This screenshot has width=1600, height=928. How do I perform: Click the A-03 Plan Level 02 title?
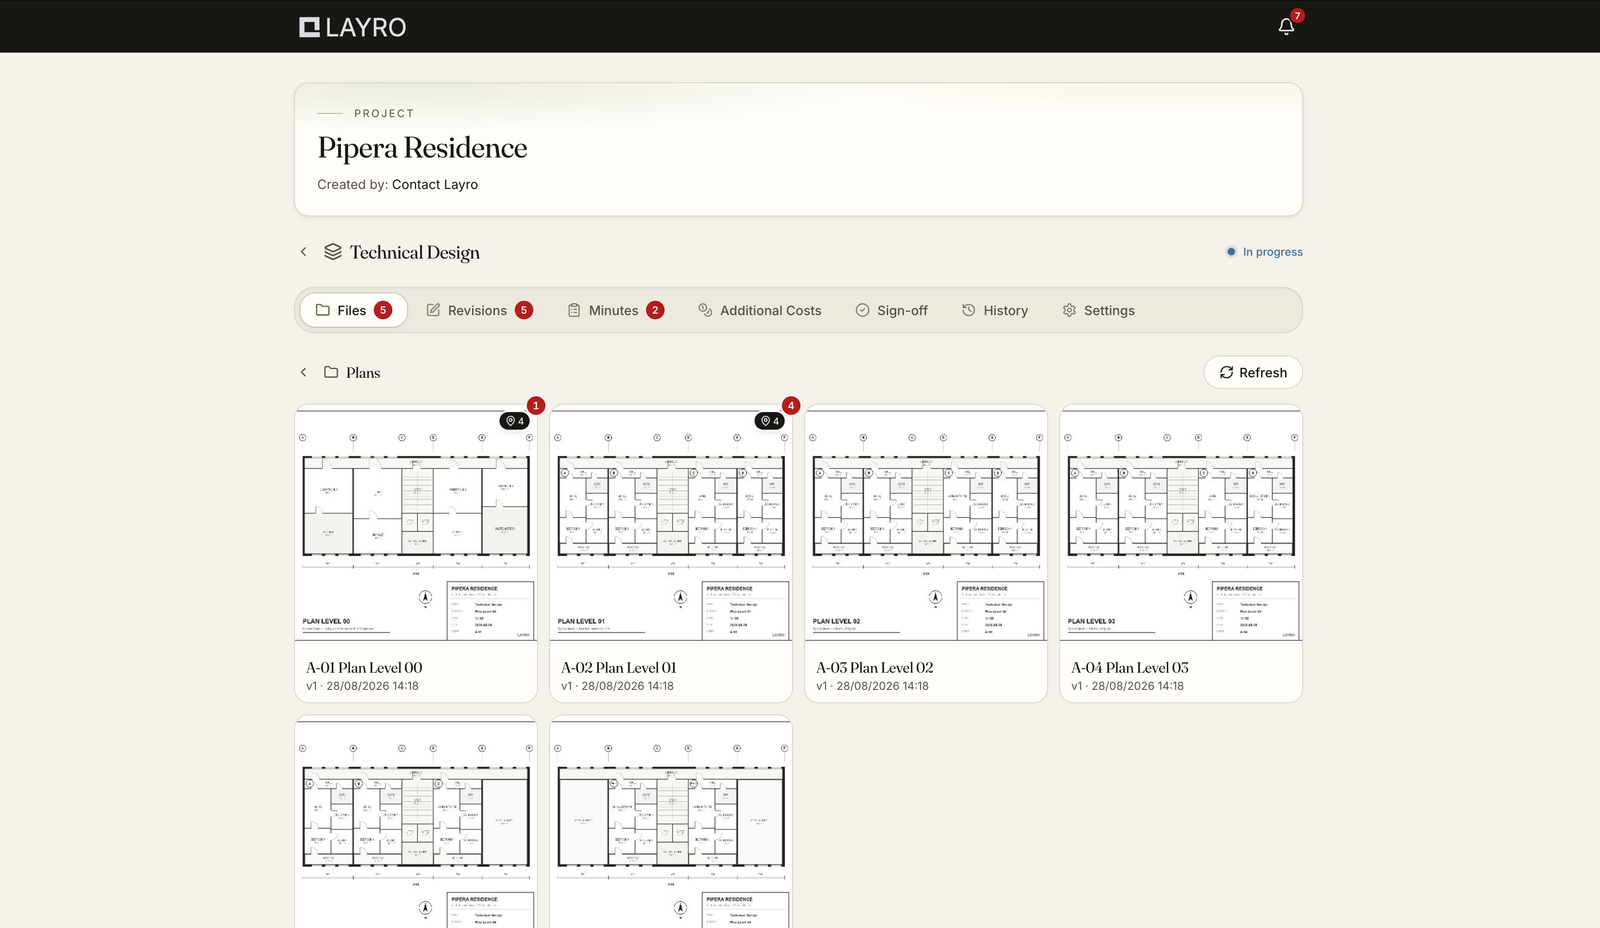875,667
